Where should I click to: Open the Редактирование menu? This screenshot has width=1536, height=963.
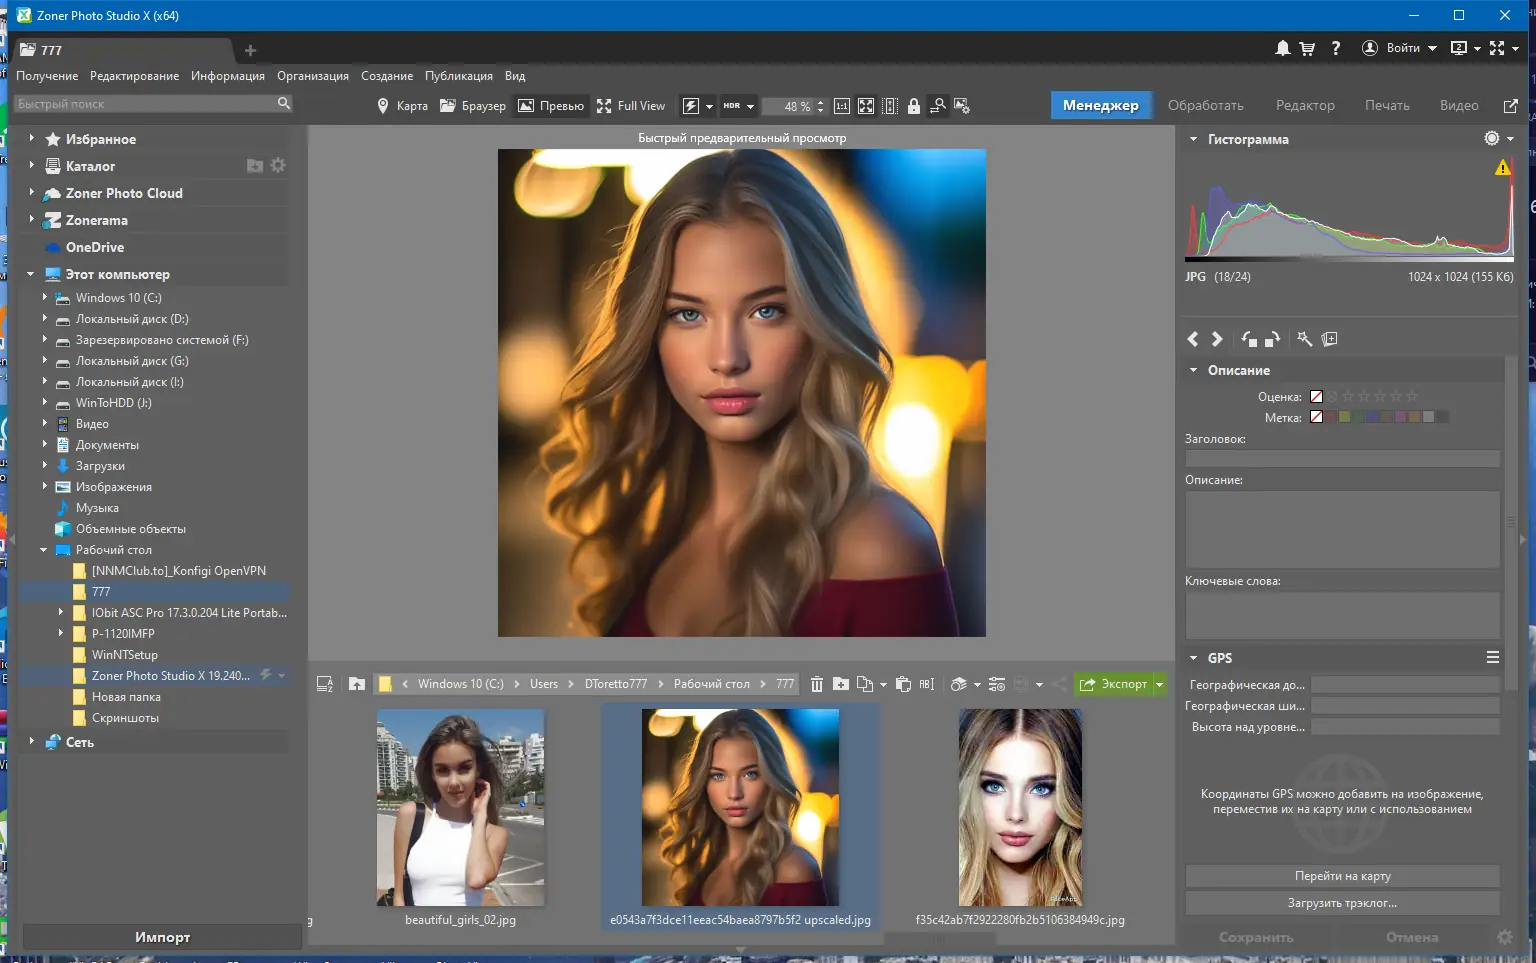pos(134,76)
